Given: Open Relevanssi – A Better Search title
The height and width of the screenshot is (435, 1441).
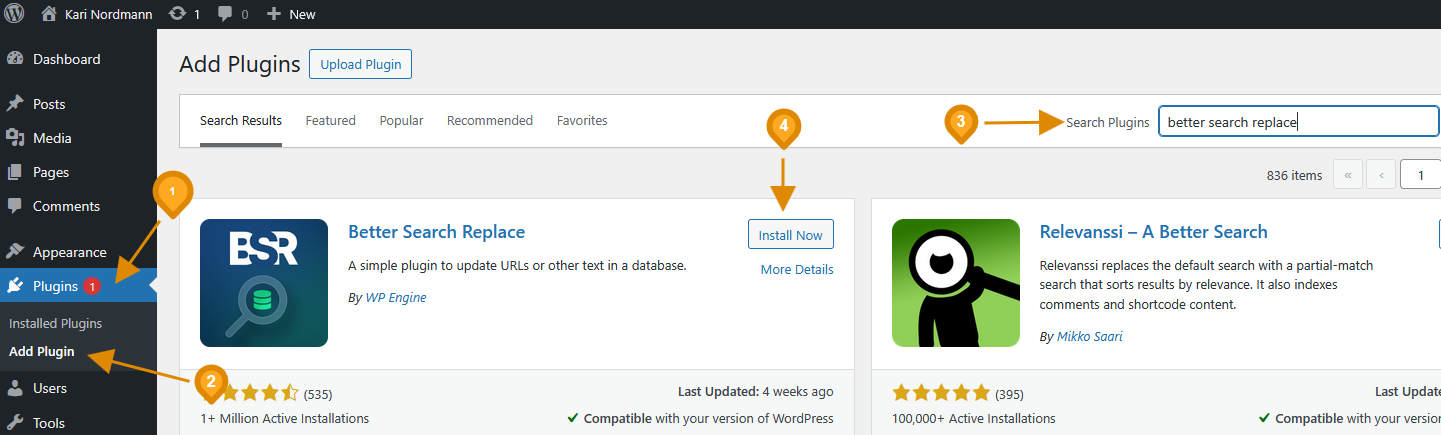Looking at the screenshot, I should tap(1154, 232).
